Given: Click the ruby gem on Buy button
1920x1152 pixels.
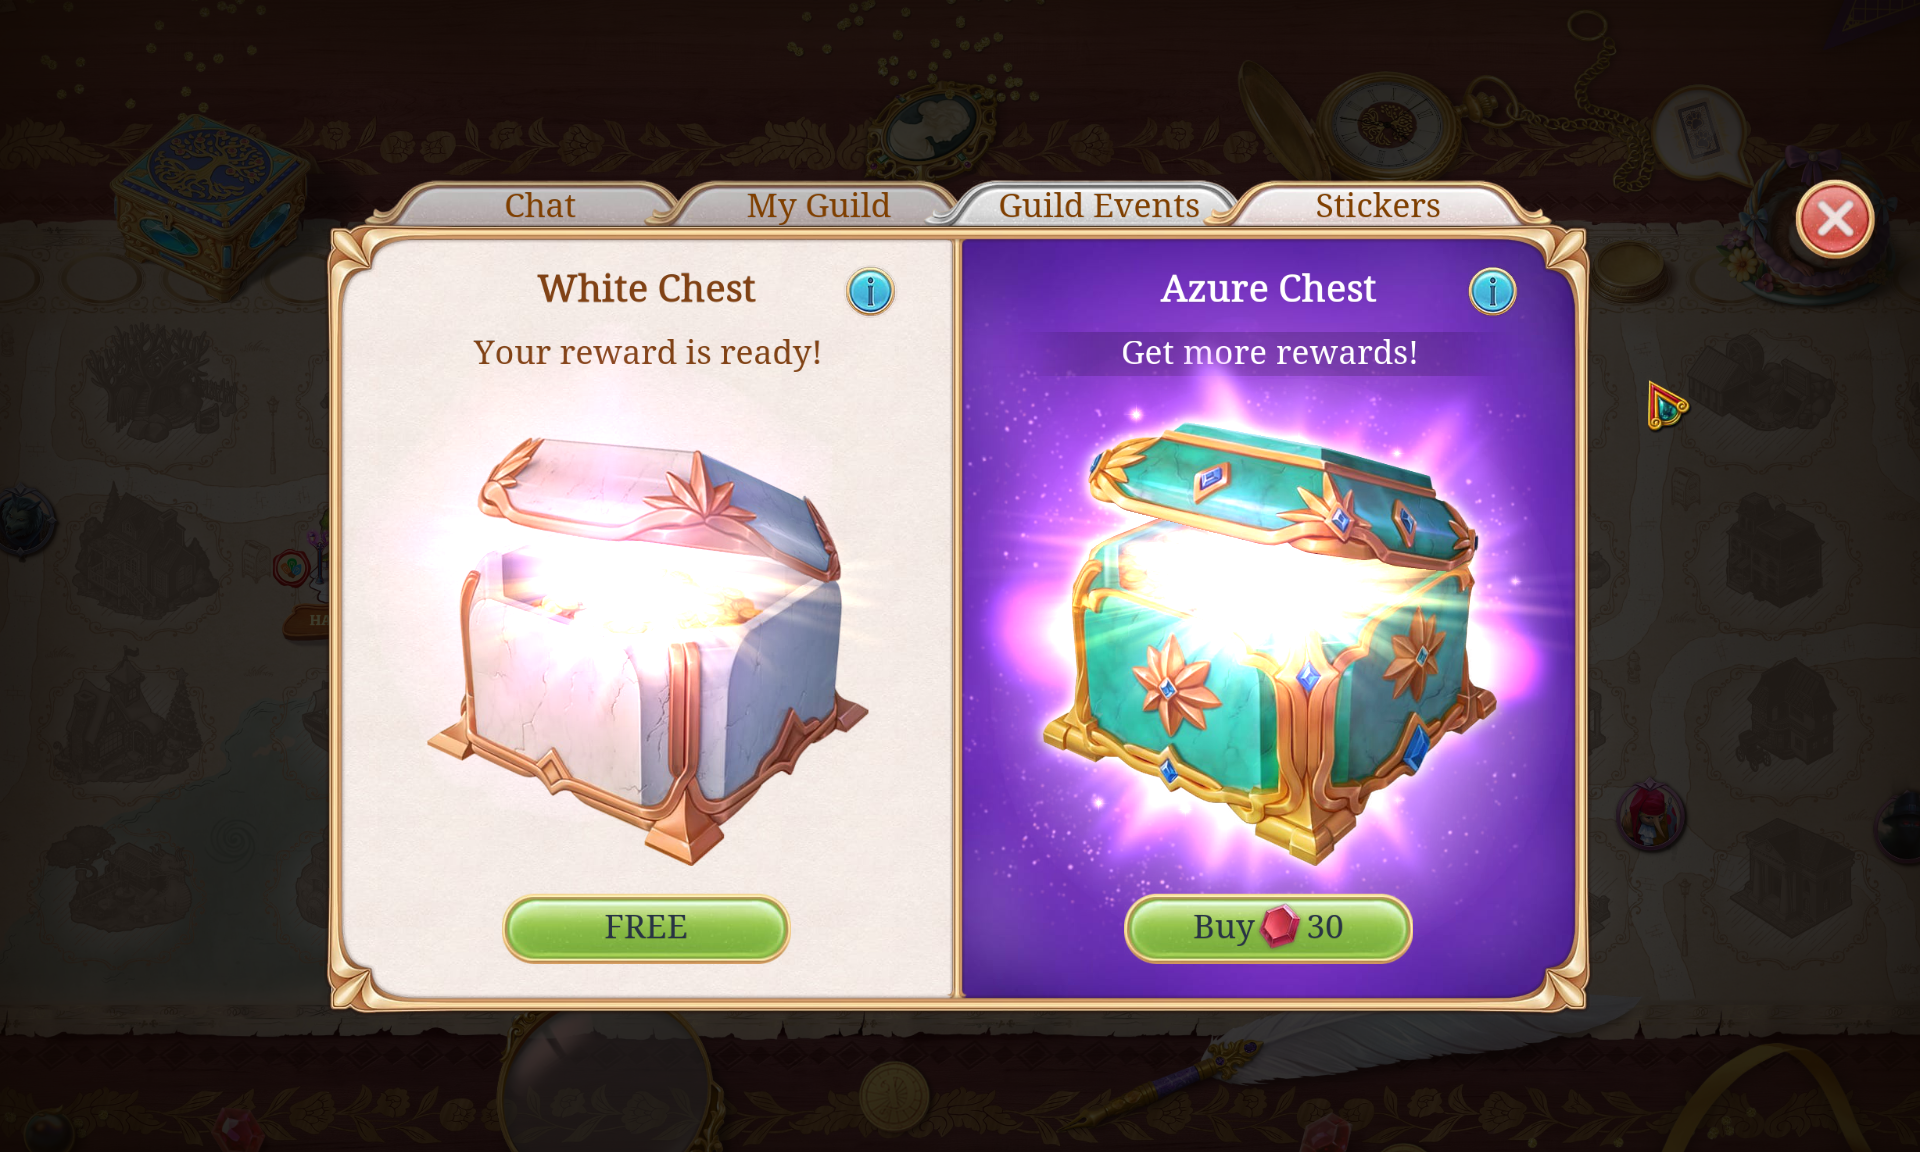Looking at the screenshot, I should tap(1279, 927).
